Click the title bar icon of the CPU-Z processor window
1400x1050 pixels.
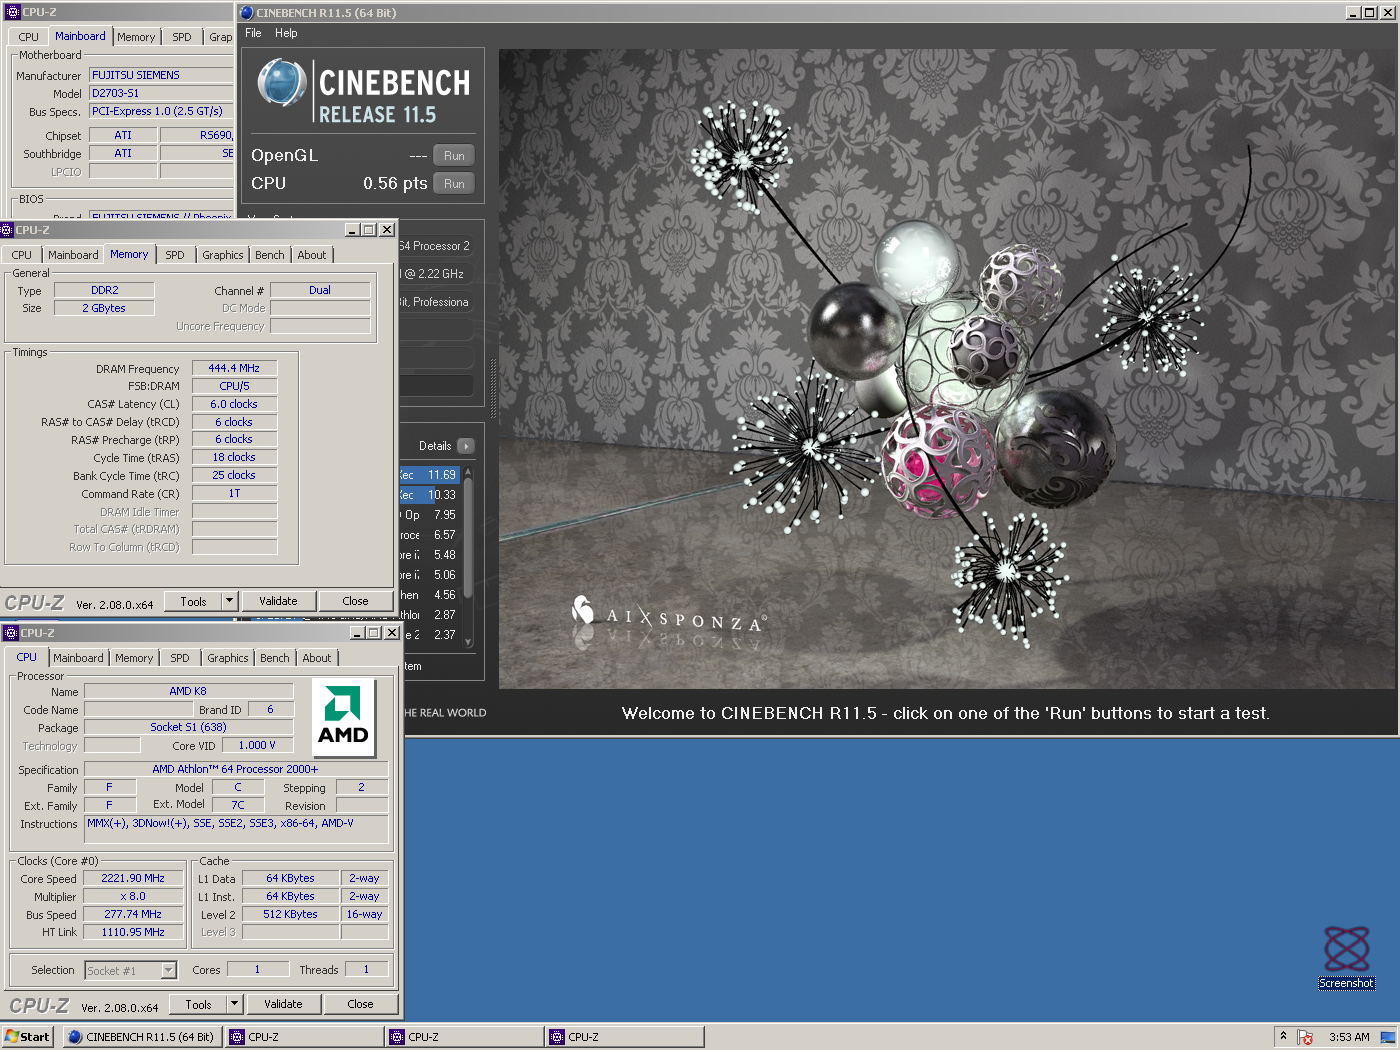[11, 633]
